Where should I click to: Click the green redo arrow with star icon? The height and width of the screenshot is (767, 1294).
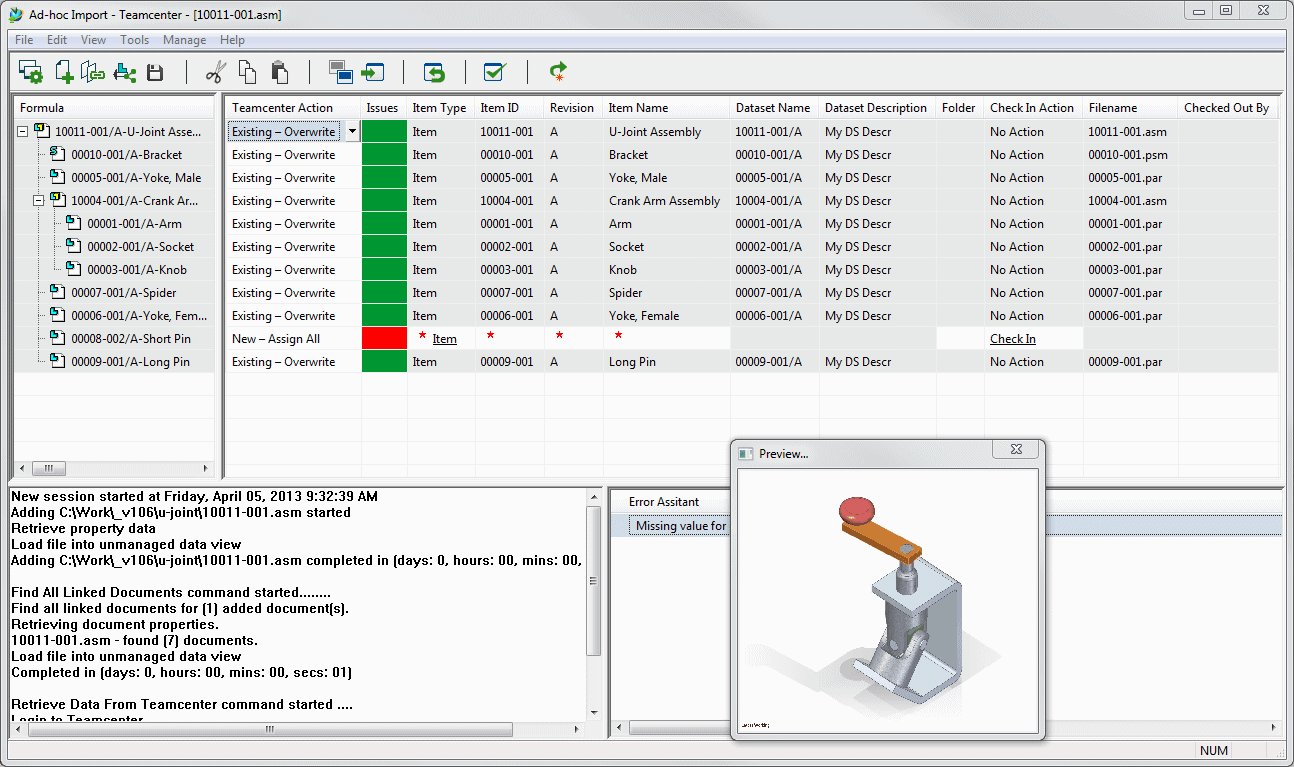coord(558,72)
